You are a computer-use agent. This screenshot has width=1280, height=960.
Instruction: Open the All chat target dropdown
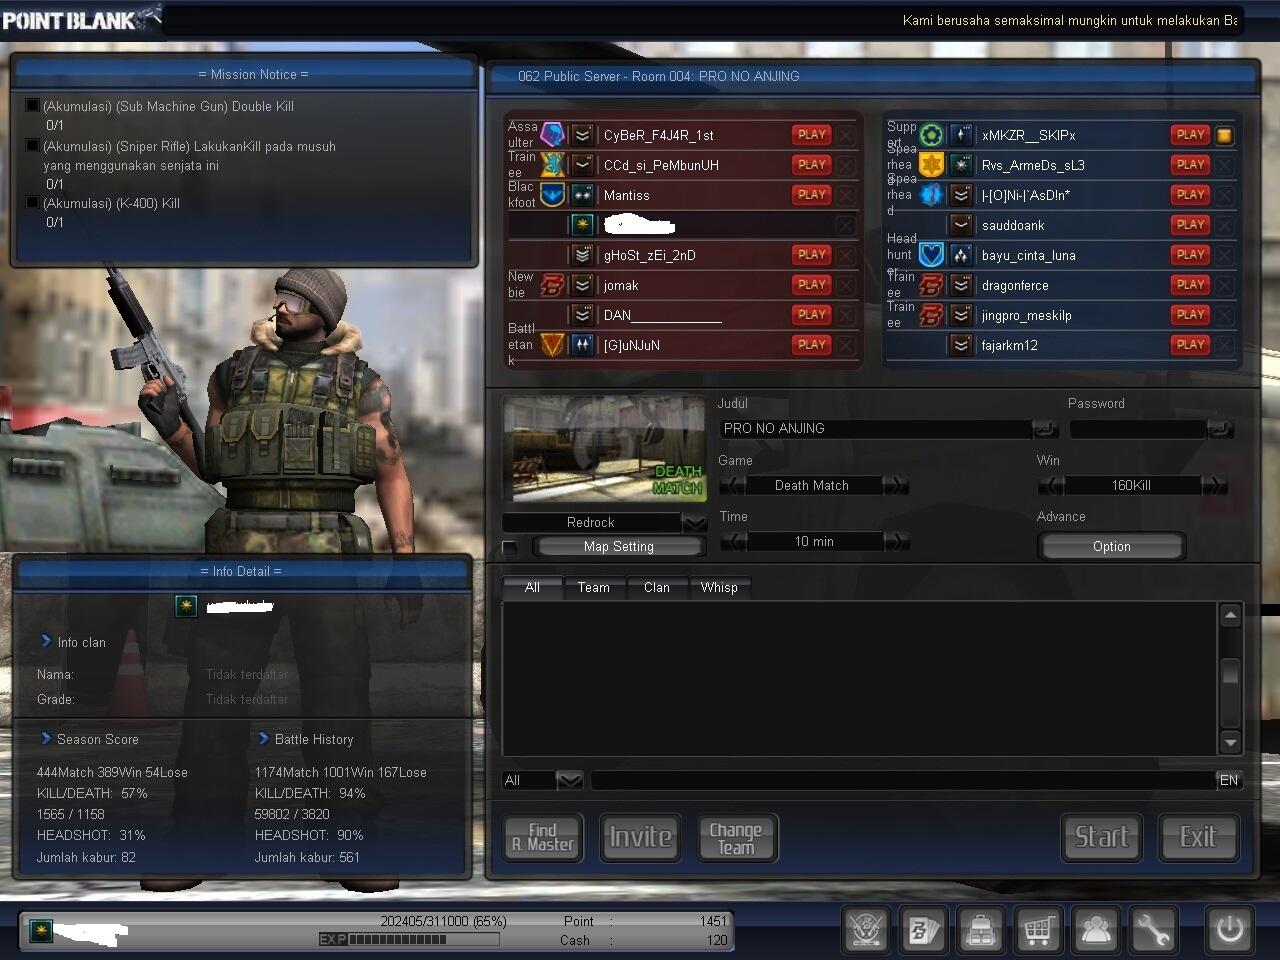[569, 780]
